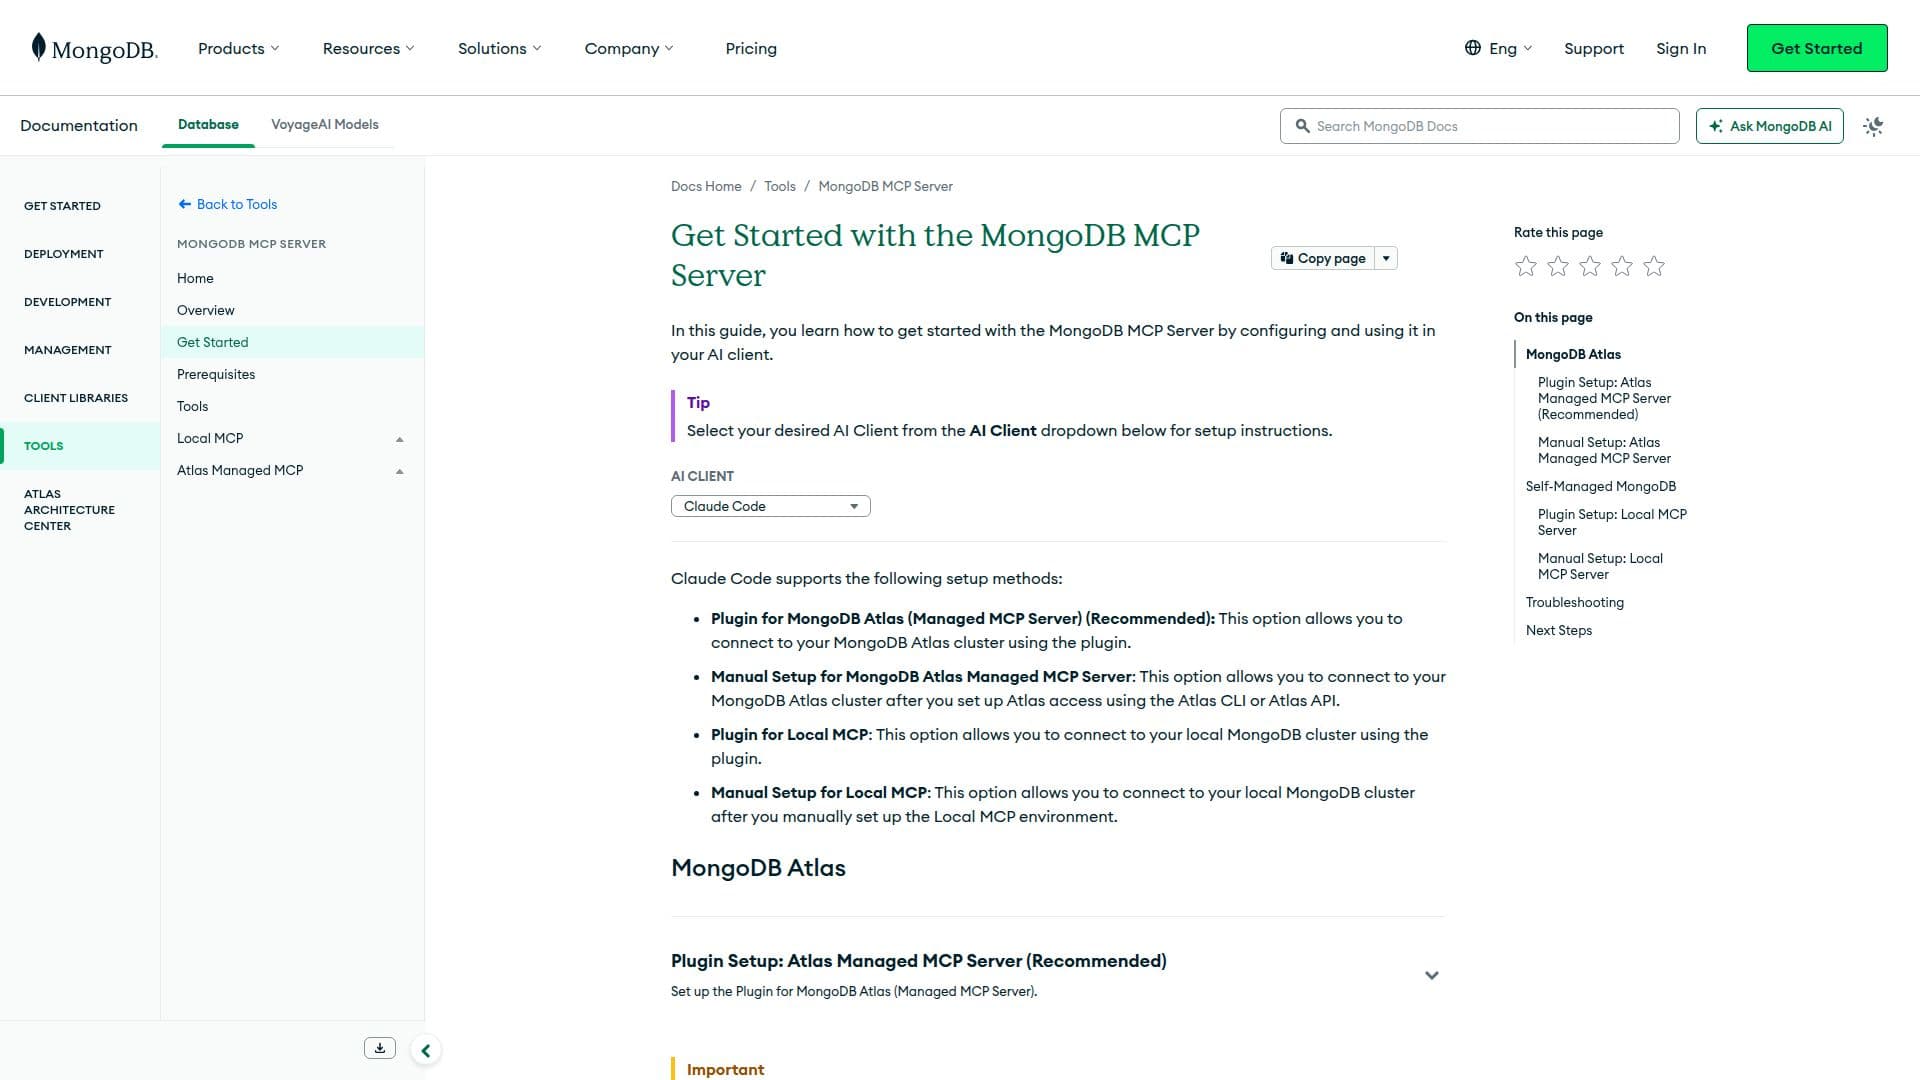Open the Support link
This screenshot has height=1080, width=1920.
coord(1594,48)
